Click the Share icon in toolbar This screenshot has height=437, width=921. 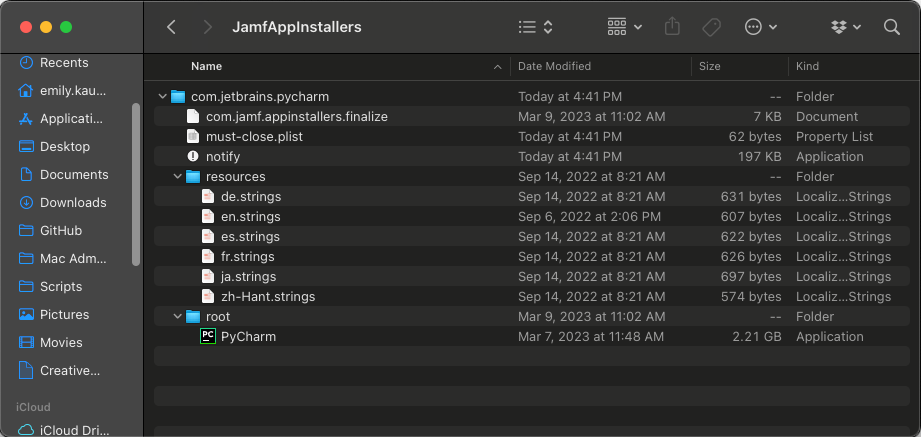(672, 27)
